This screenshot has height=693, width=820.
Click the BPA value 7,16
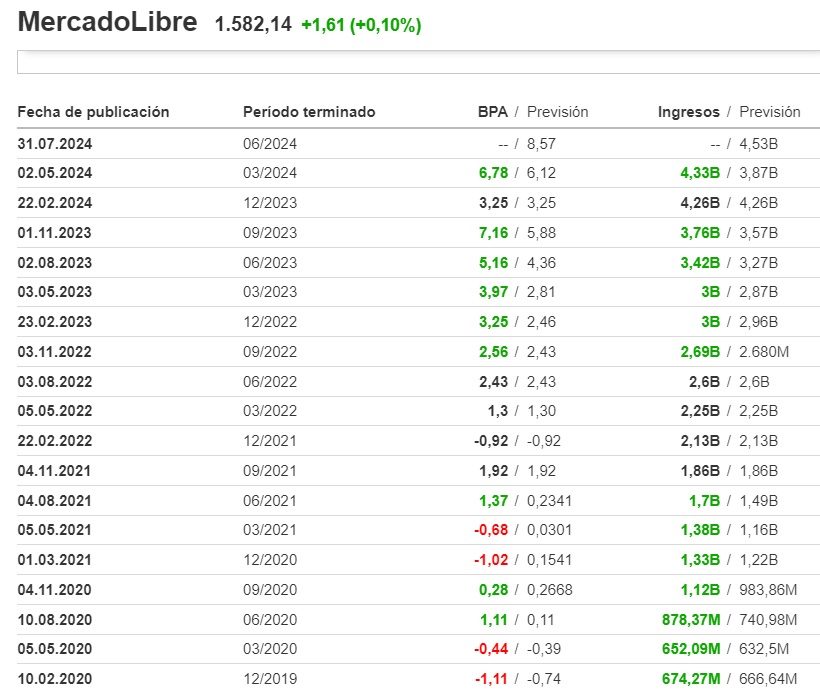493,233
